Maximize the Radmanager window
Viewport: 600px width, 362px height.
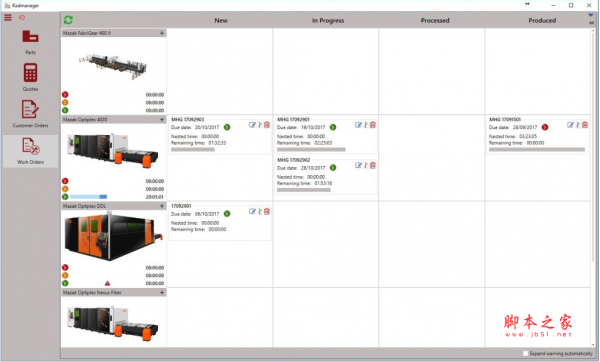tap(571, 5)
